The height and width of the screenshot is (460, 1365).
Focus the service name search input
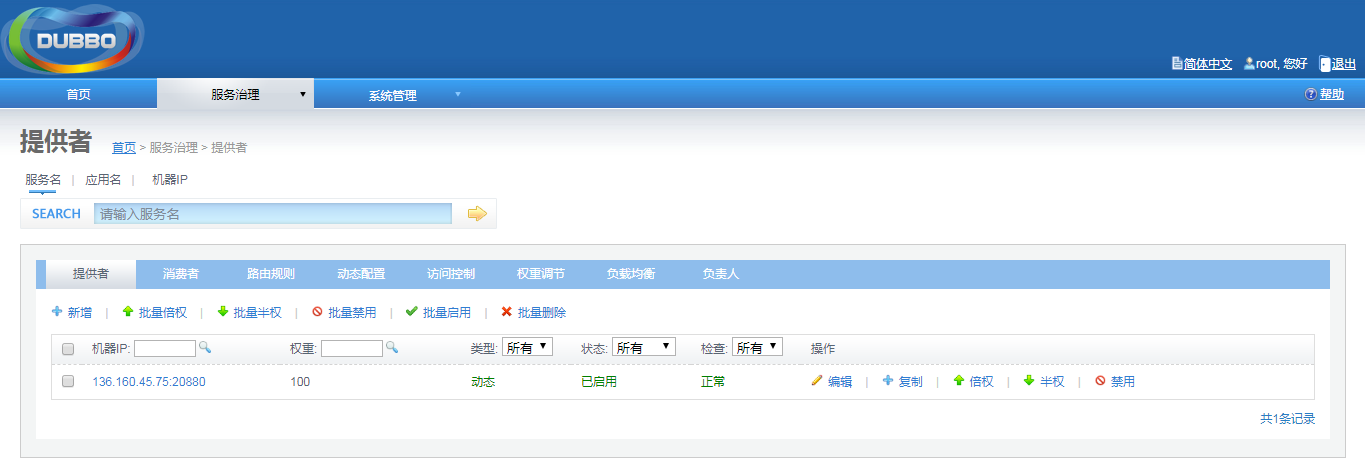[273, 213]
